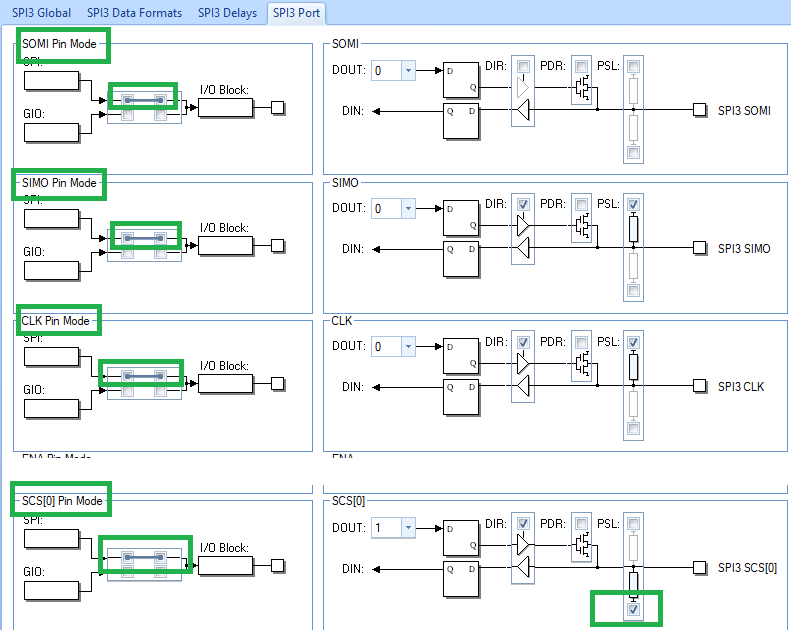The height and width of the screenshot is (630, 791).
Task: Select GIO mode switch in SIMO Pin Mode
Action: 144,253
